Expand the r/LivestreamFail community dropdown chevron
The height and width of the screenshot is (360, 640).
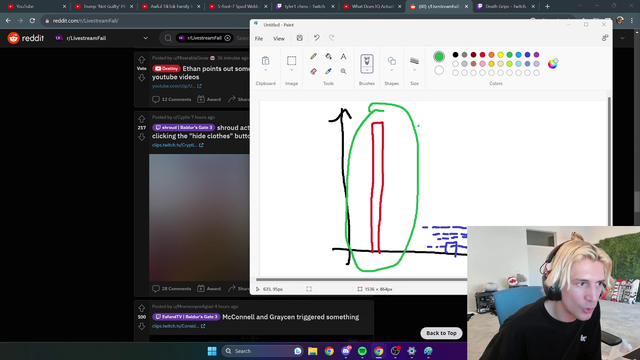tap(145, 38)
